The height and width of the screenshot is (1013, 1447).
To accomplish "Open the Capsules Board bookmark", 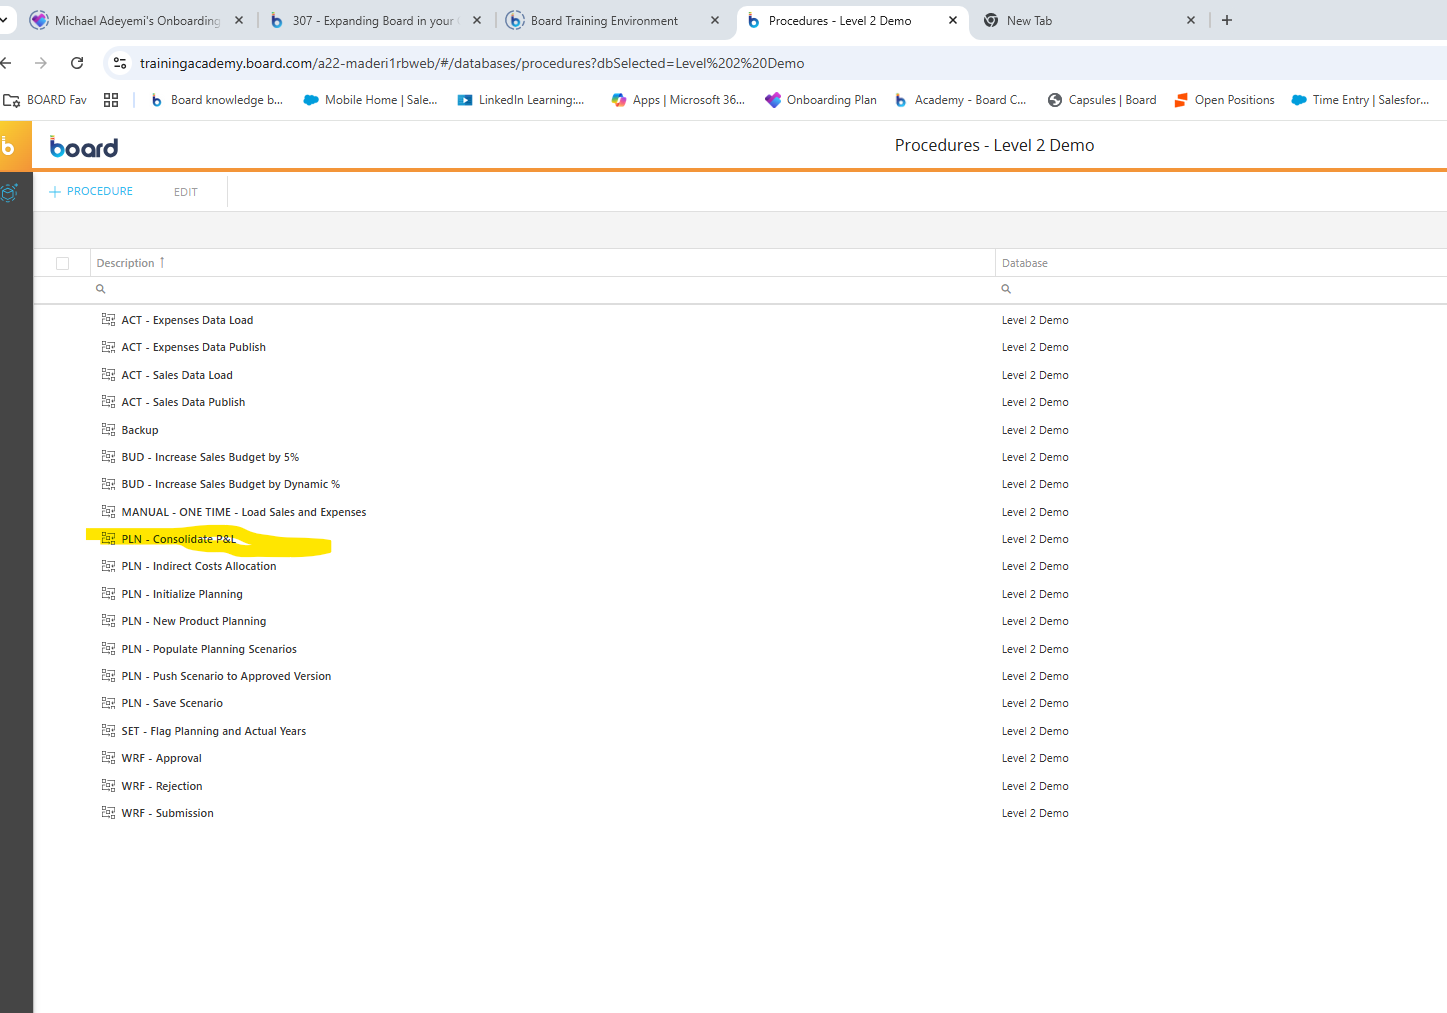I will 1102,100.
